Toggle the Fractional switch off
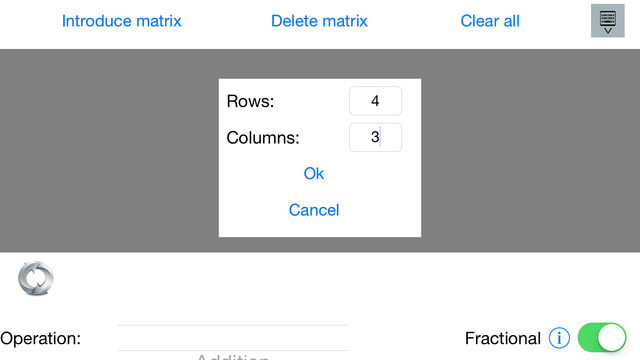This screenshot has width=640, height=360. [602, 338]
